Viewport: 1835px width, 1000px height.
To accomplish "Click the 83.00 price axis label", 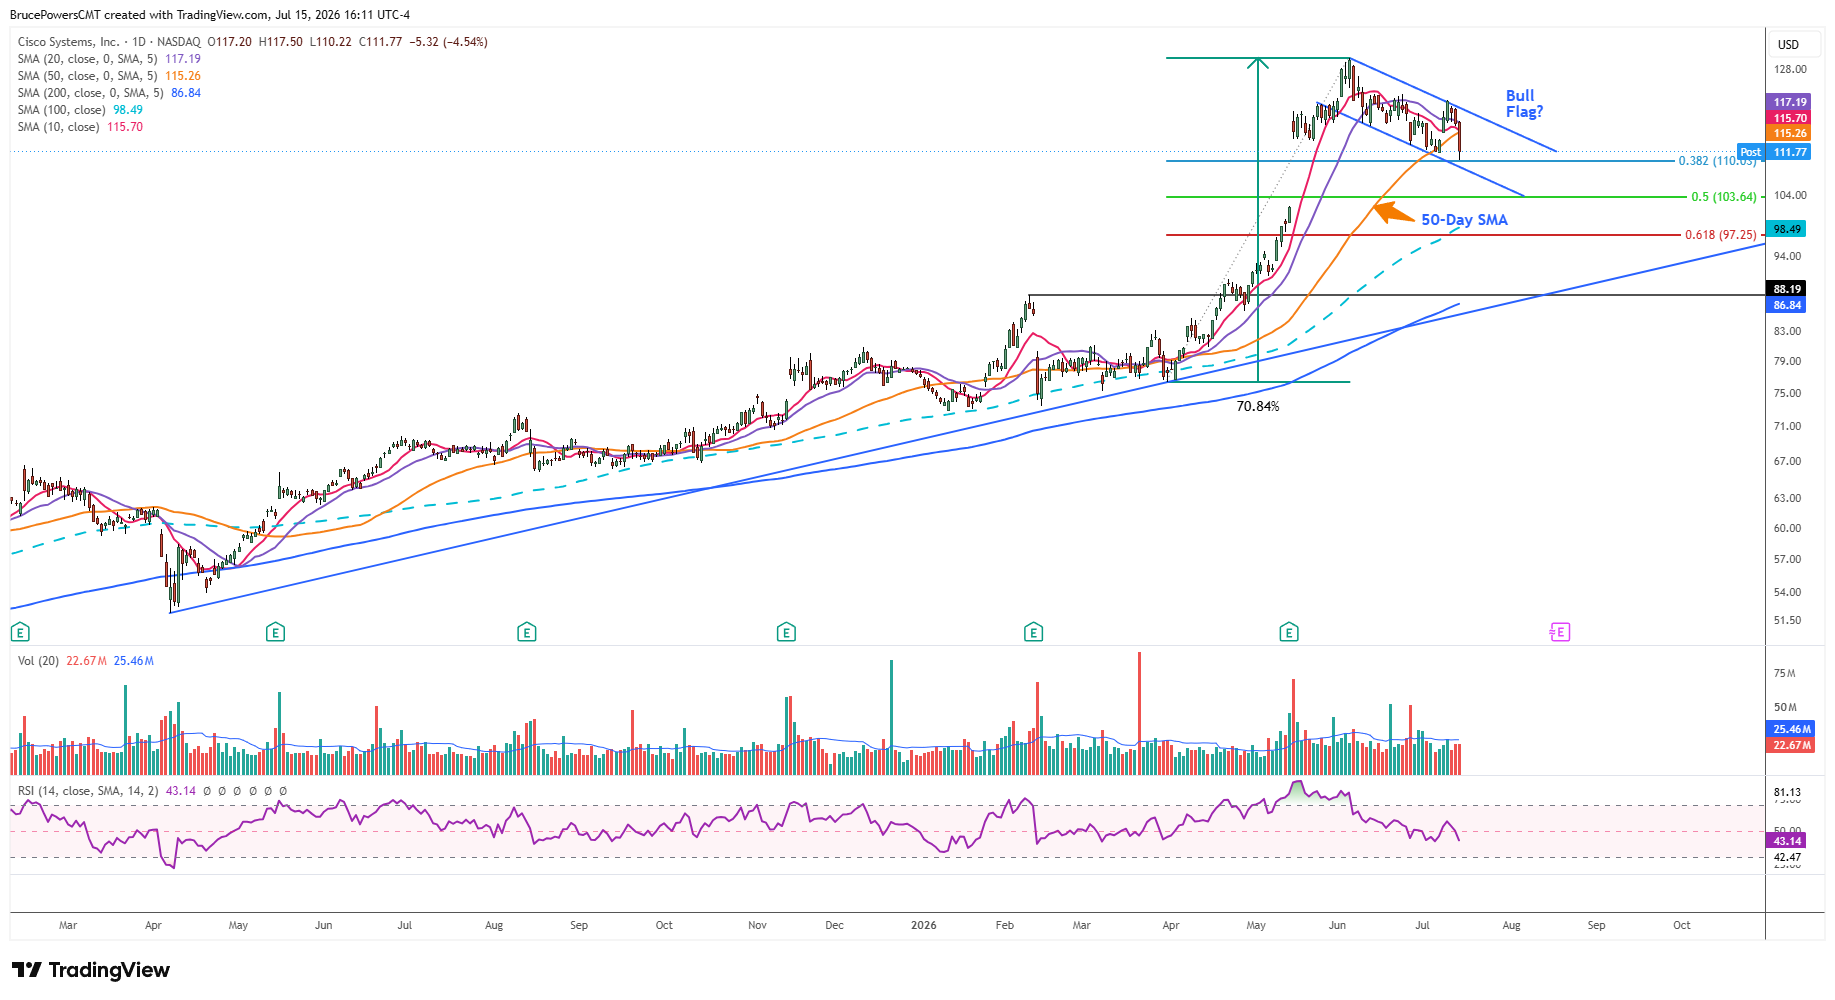I will [x=1788, y=331].
